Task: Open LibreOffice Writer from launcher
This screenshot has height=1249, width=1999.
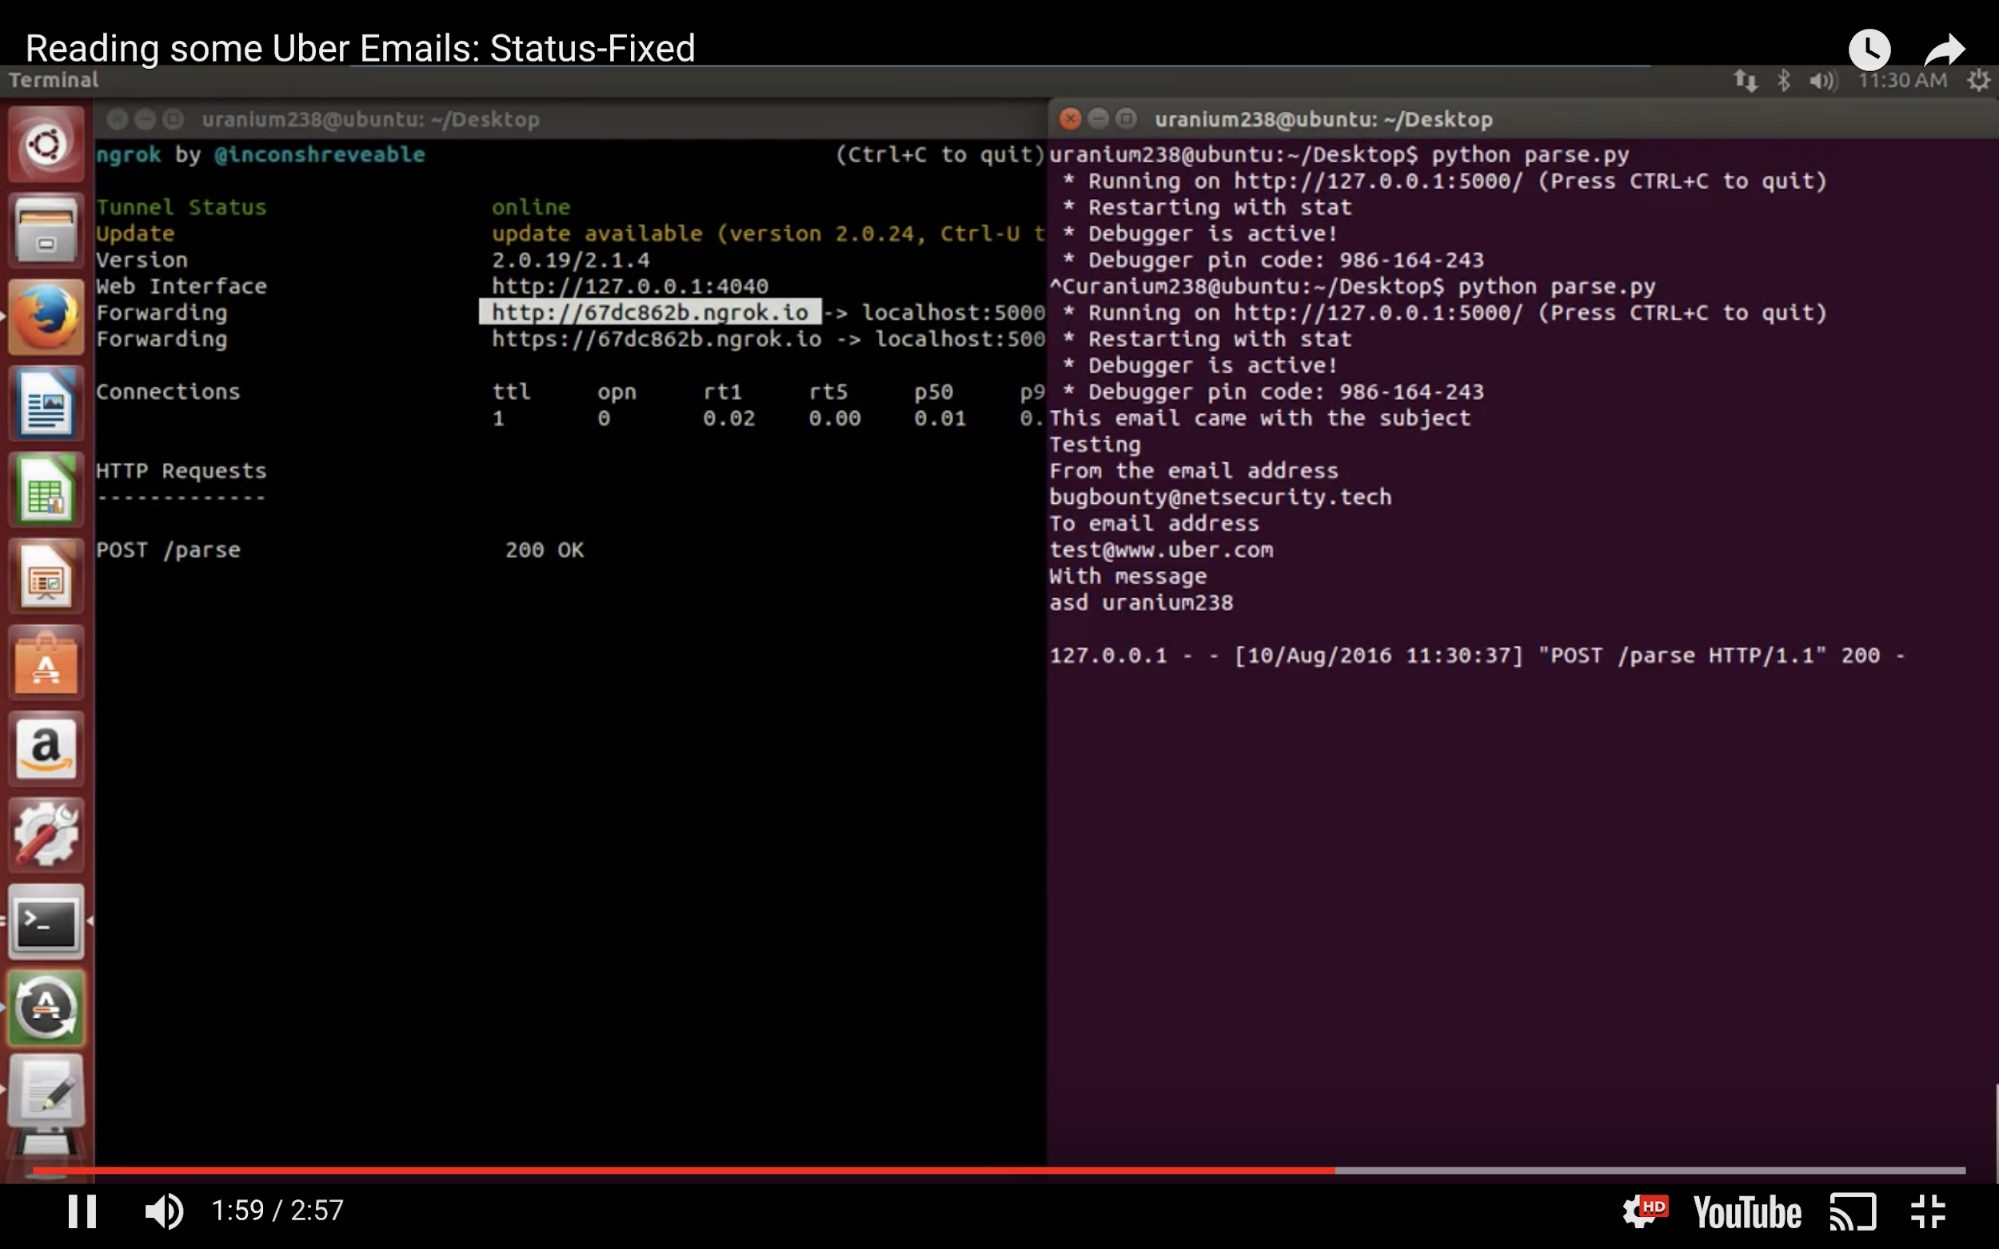Action: (x=45, y=405)
